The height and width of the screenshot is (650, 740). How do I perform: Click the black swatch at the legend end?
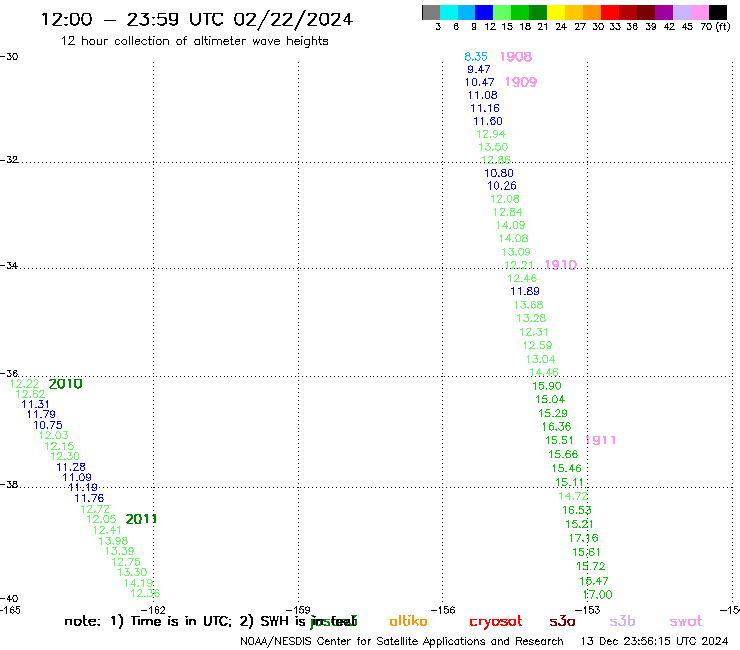pyautogui.click(x=718, y=12)
